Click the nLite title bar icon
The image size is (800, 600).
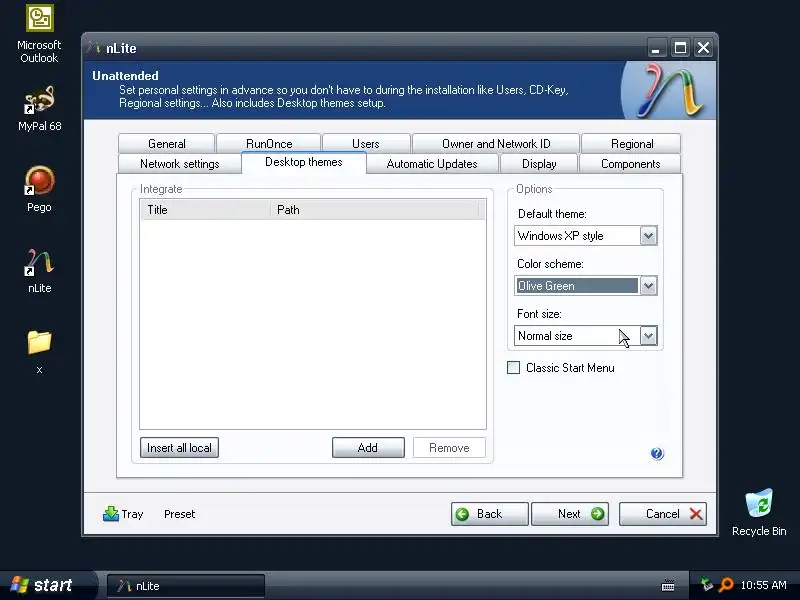(x=94, y=48)
